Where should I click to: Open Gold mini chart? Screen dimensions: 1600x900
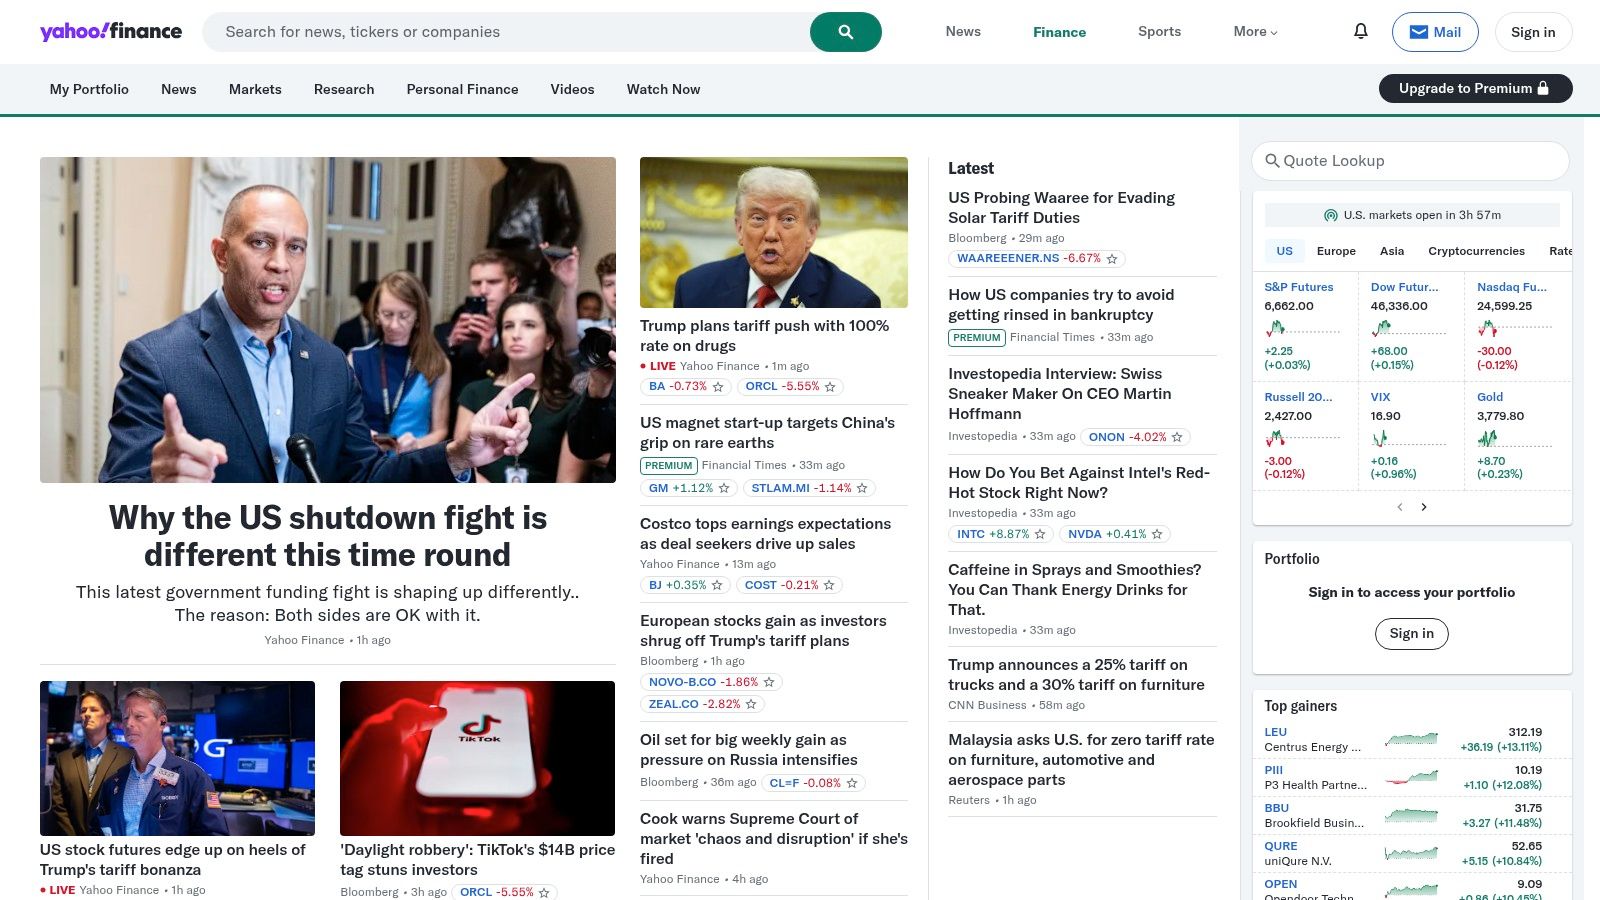[x=1515, y=438]
